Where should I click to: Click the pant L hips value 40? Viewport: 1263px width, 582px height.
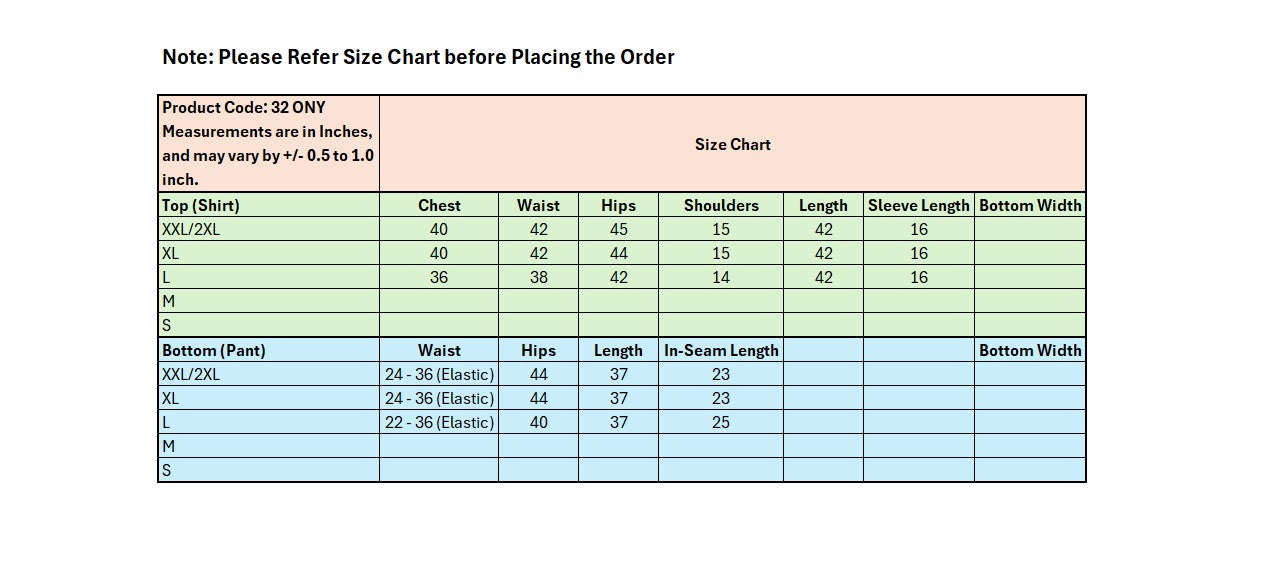539,422
